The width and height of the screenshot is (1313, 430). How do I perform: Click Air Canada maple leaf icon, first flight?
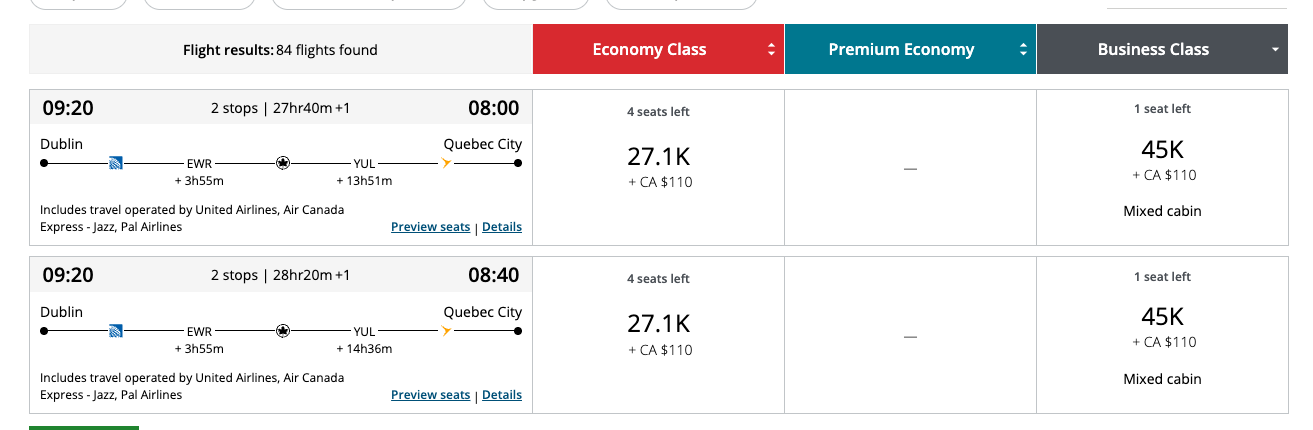(283, 162)
